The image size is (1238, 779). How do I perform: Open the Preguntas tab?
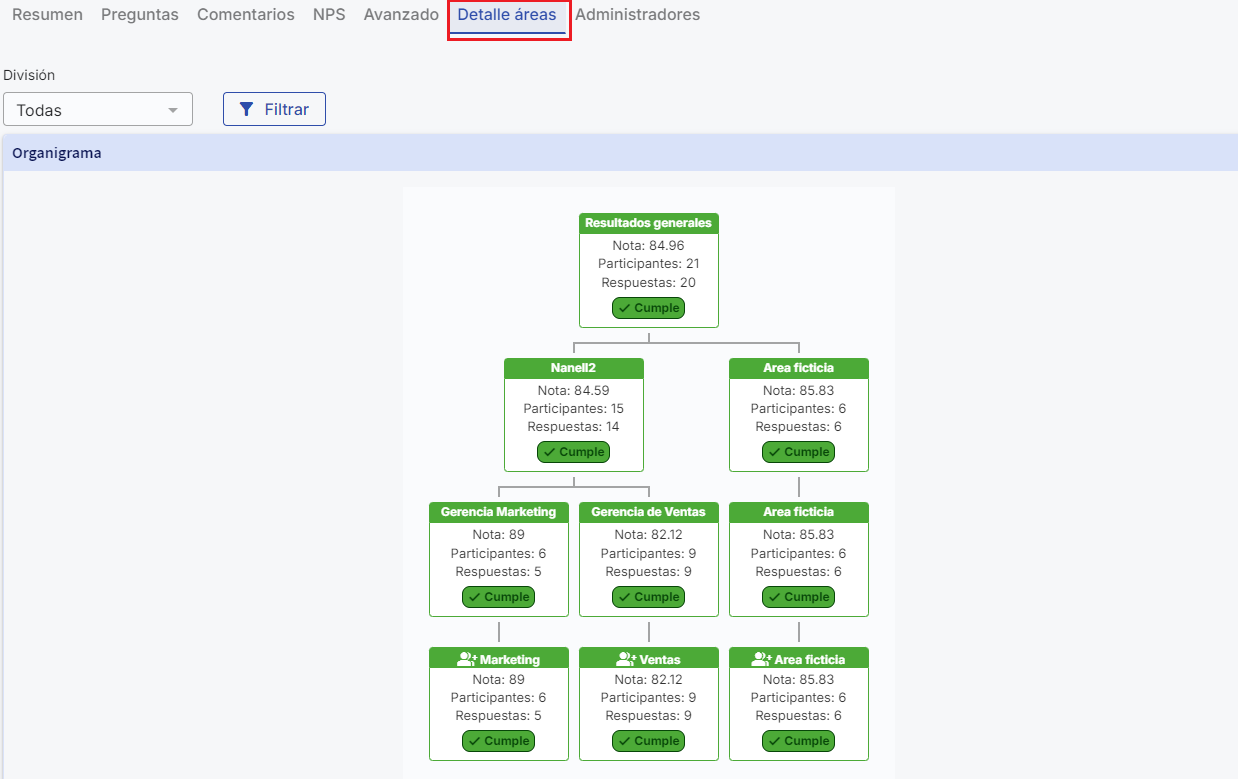click(140, 15)
